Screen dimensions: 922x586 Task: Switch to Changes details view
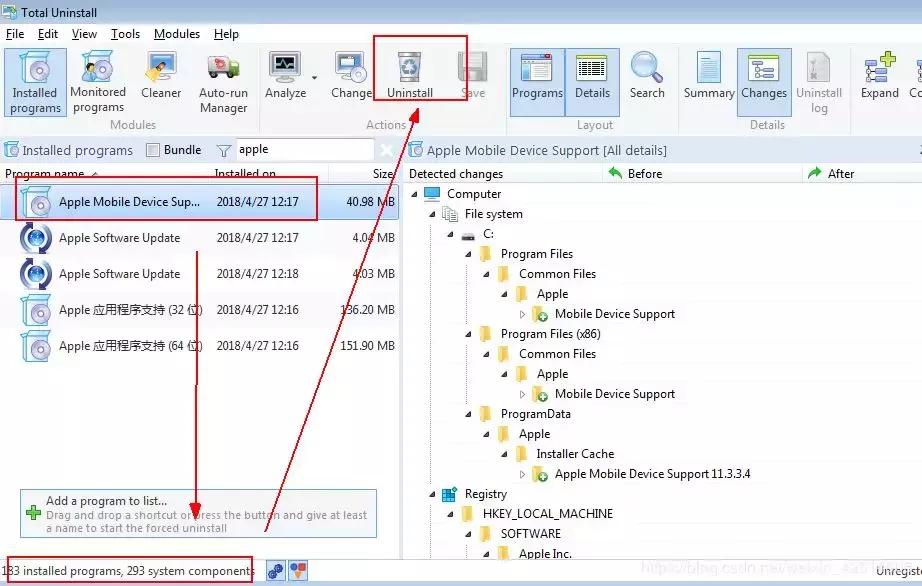pos(764,82)
